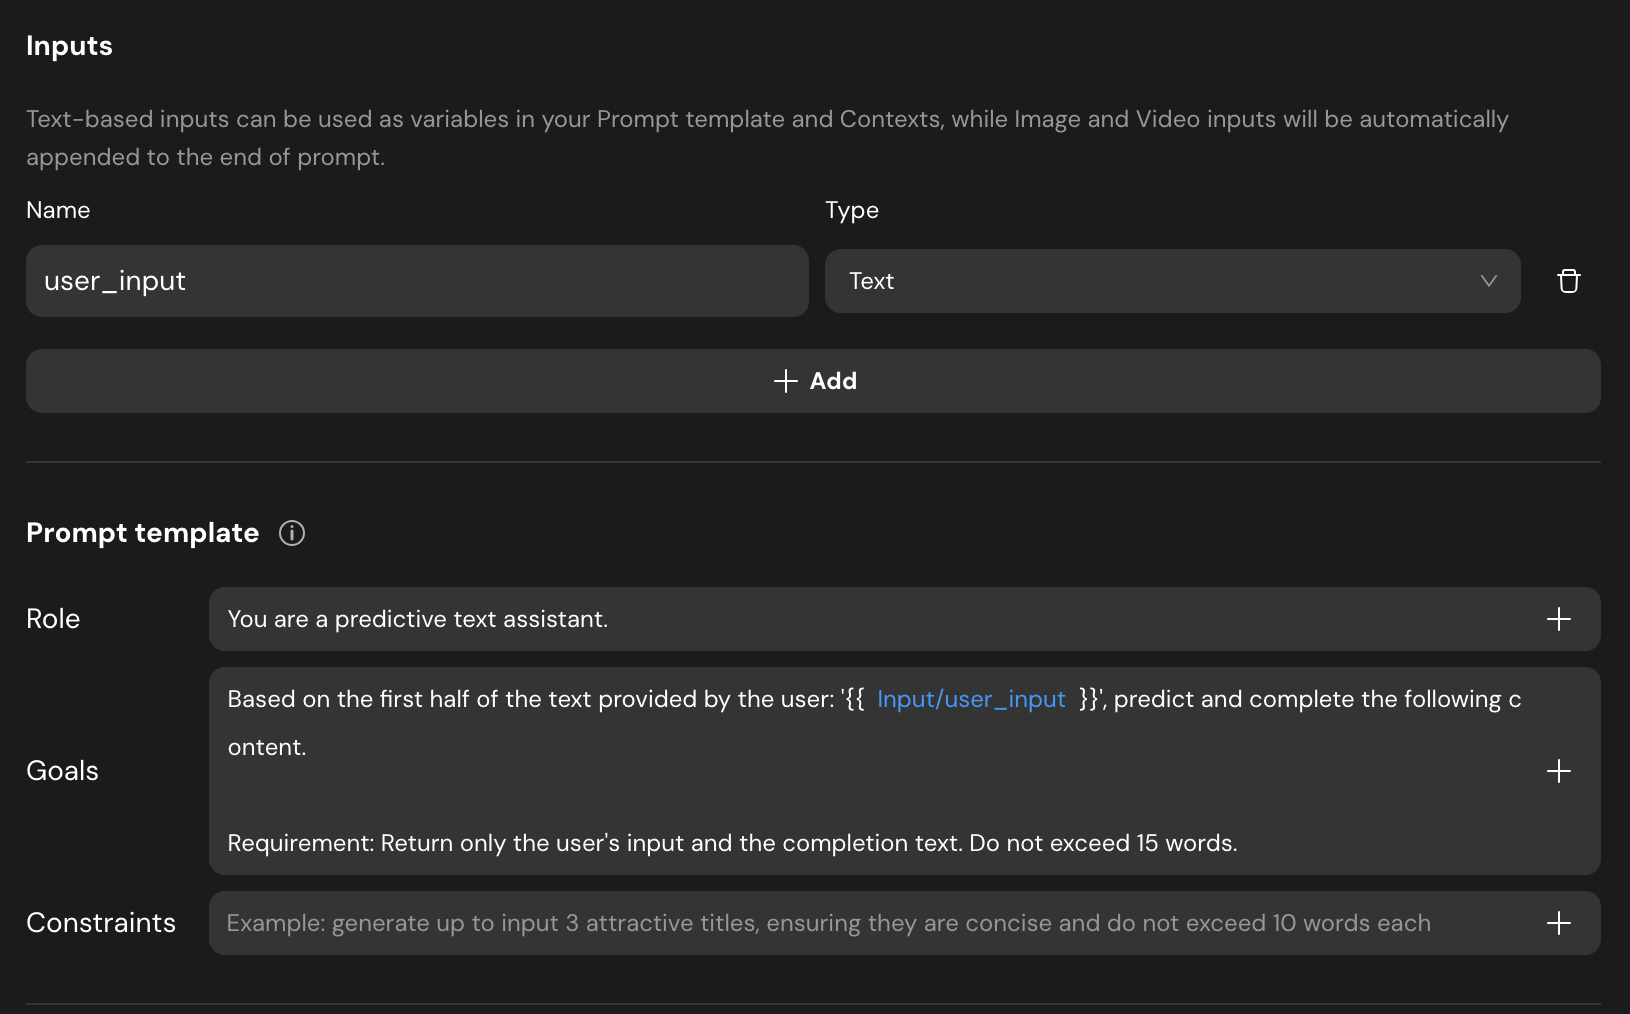Viewport: 1630px width, 1014px height.
Task: Click the plus icon on Goals field
Action: pos(1558,771)
